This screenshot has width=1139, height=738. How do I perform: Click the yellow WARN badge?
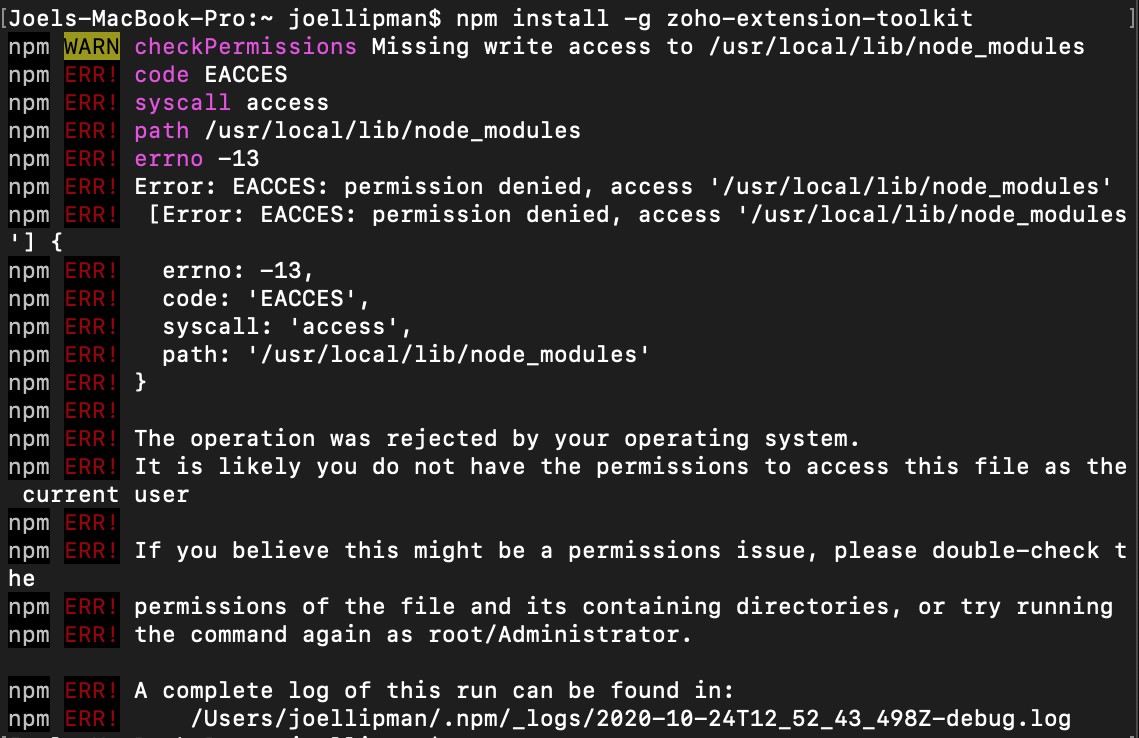[x=92, y=47]
